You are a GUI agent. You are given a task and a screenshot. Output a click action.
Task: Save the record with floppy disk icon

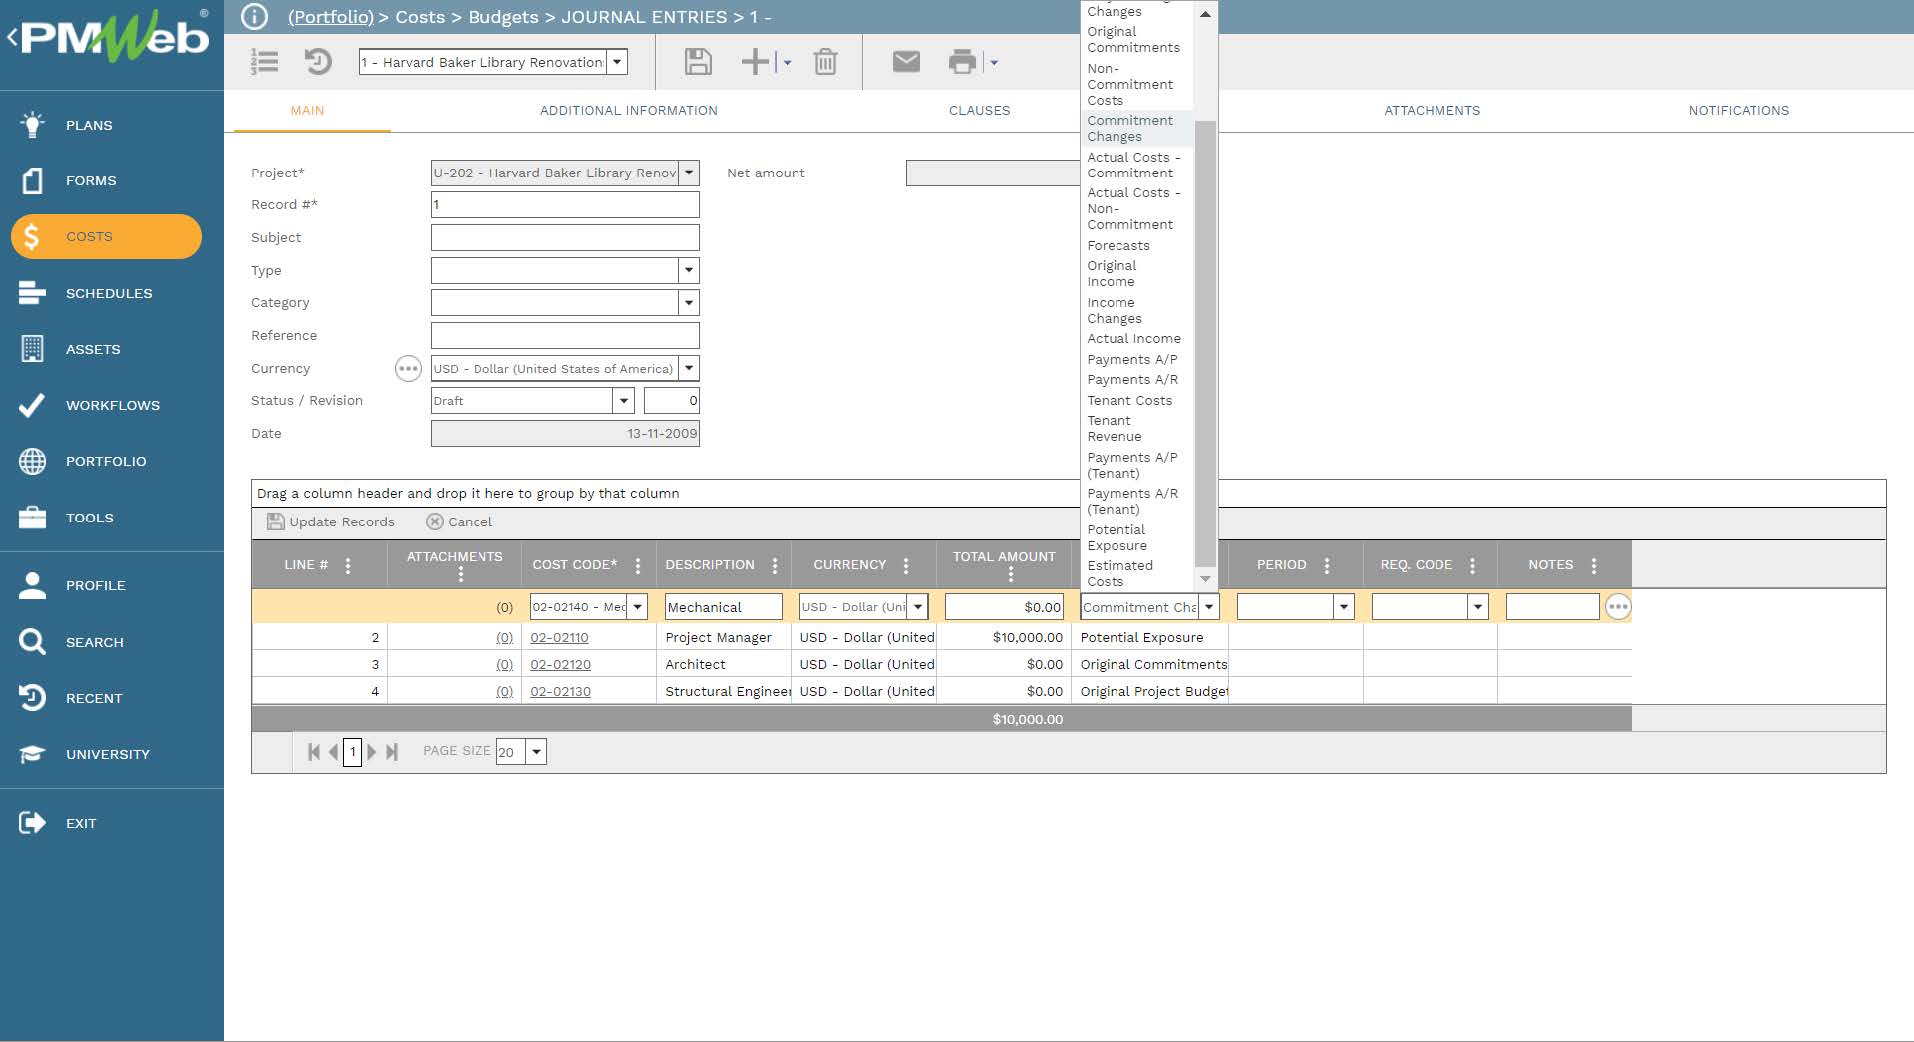698,62
